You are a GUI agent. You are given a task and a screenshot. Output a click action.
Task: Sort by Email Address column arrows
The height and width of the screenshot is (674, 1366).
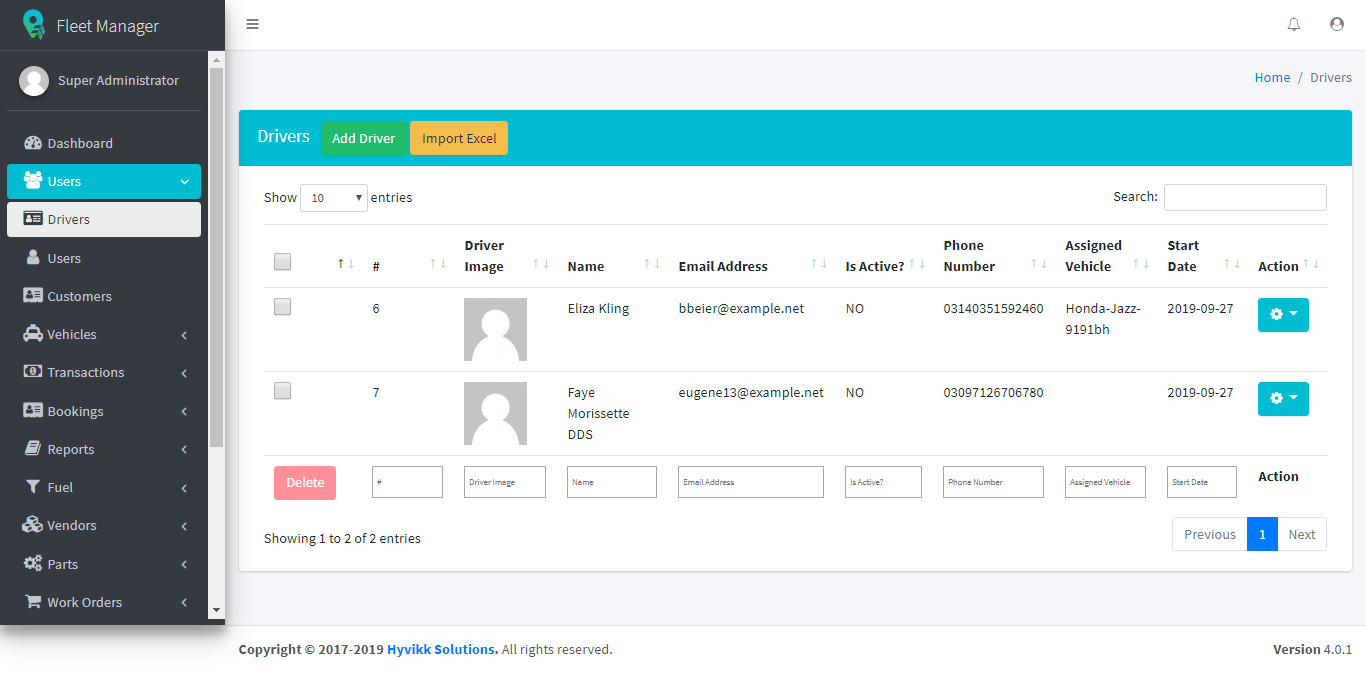(x=820, y=263)
